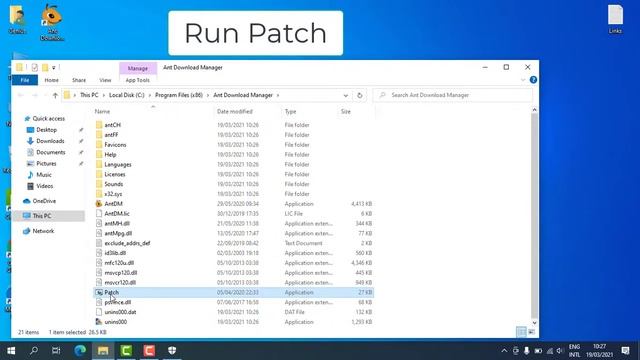Screen dimensions: 640x360
Task: Sort files by Name column
Action: point(102,111)
